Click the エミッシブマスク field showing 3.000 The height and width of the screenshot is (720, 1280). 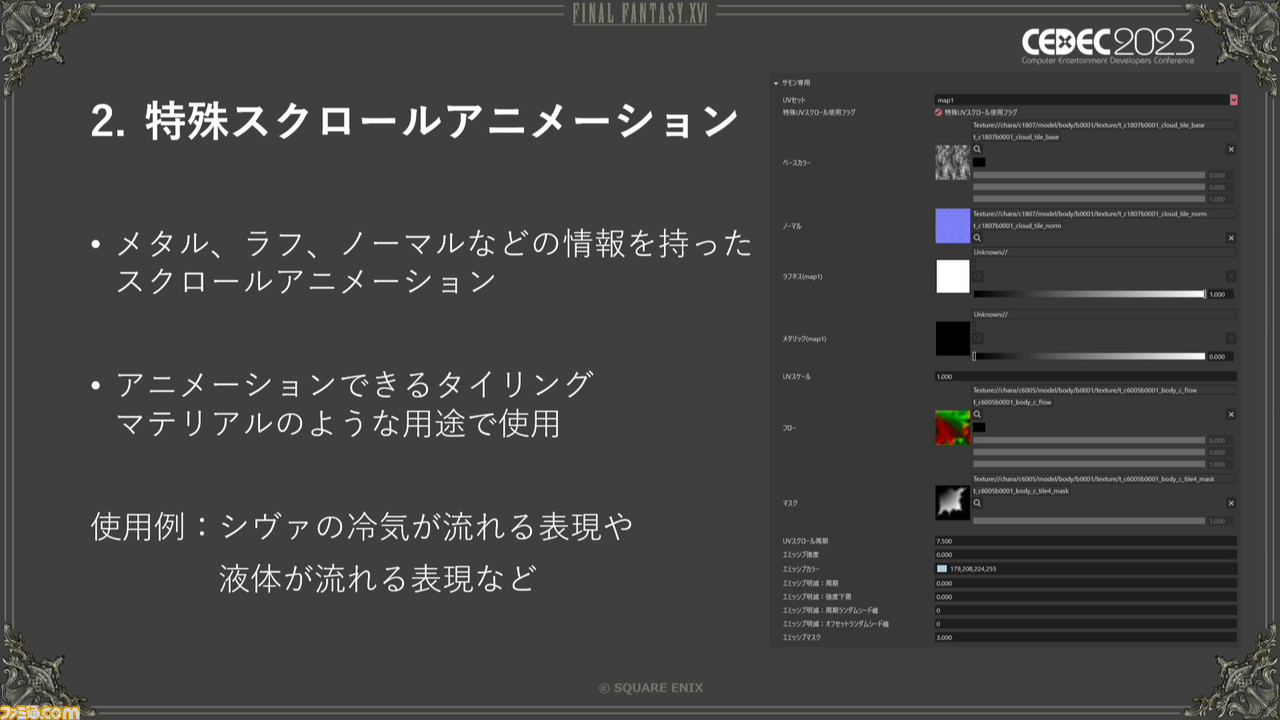tap(1085, 637)
